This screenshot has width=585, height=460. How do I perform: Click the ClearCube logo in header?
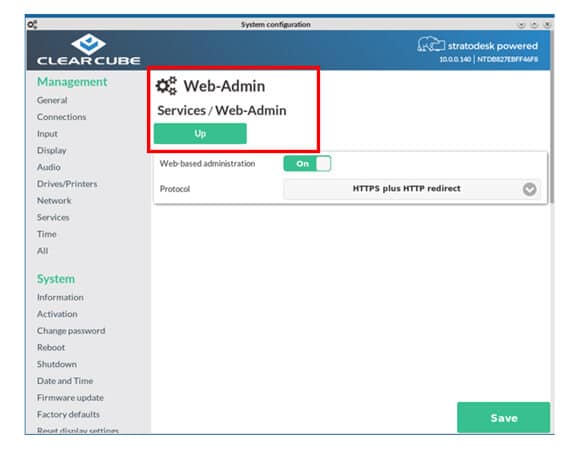click(88, 50)
